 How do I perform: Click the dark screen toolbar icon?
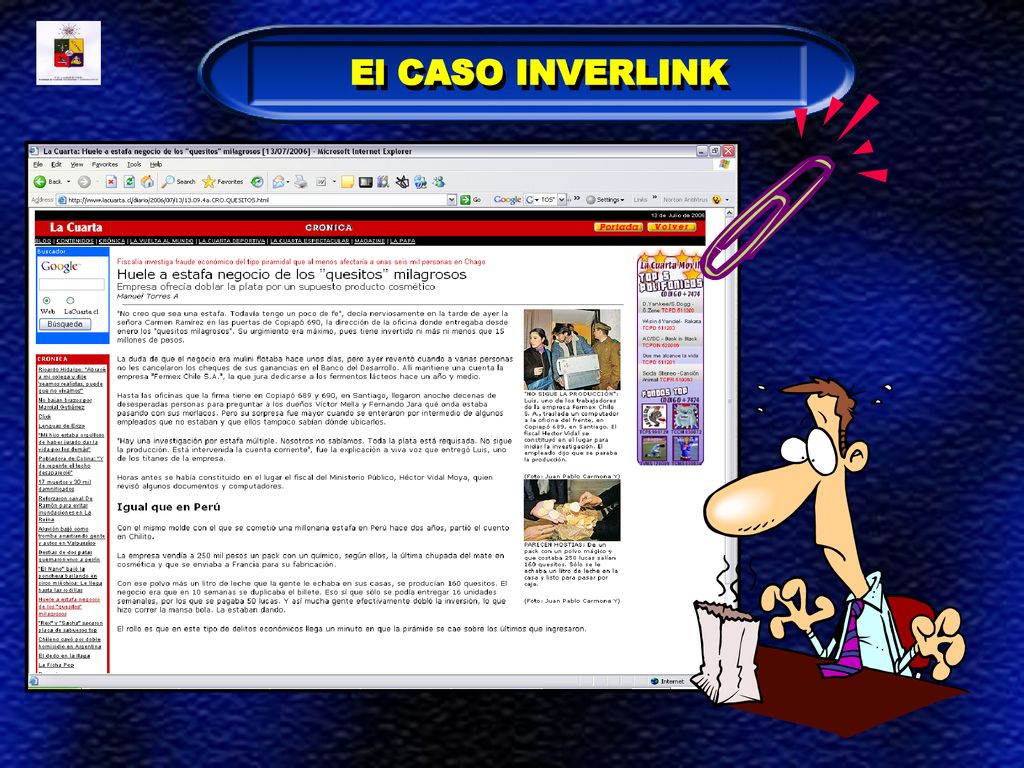(x=366, y=182)
